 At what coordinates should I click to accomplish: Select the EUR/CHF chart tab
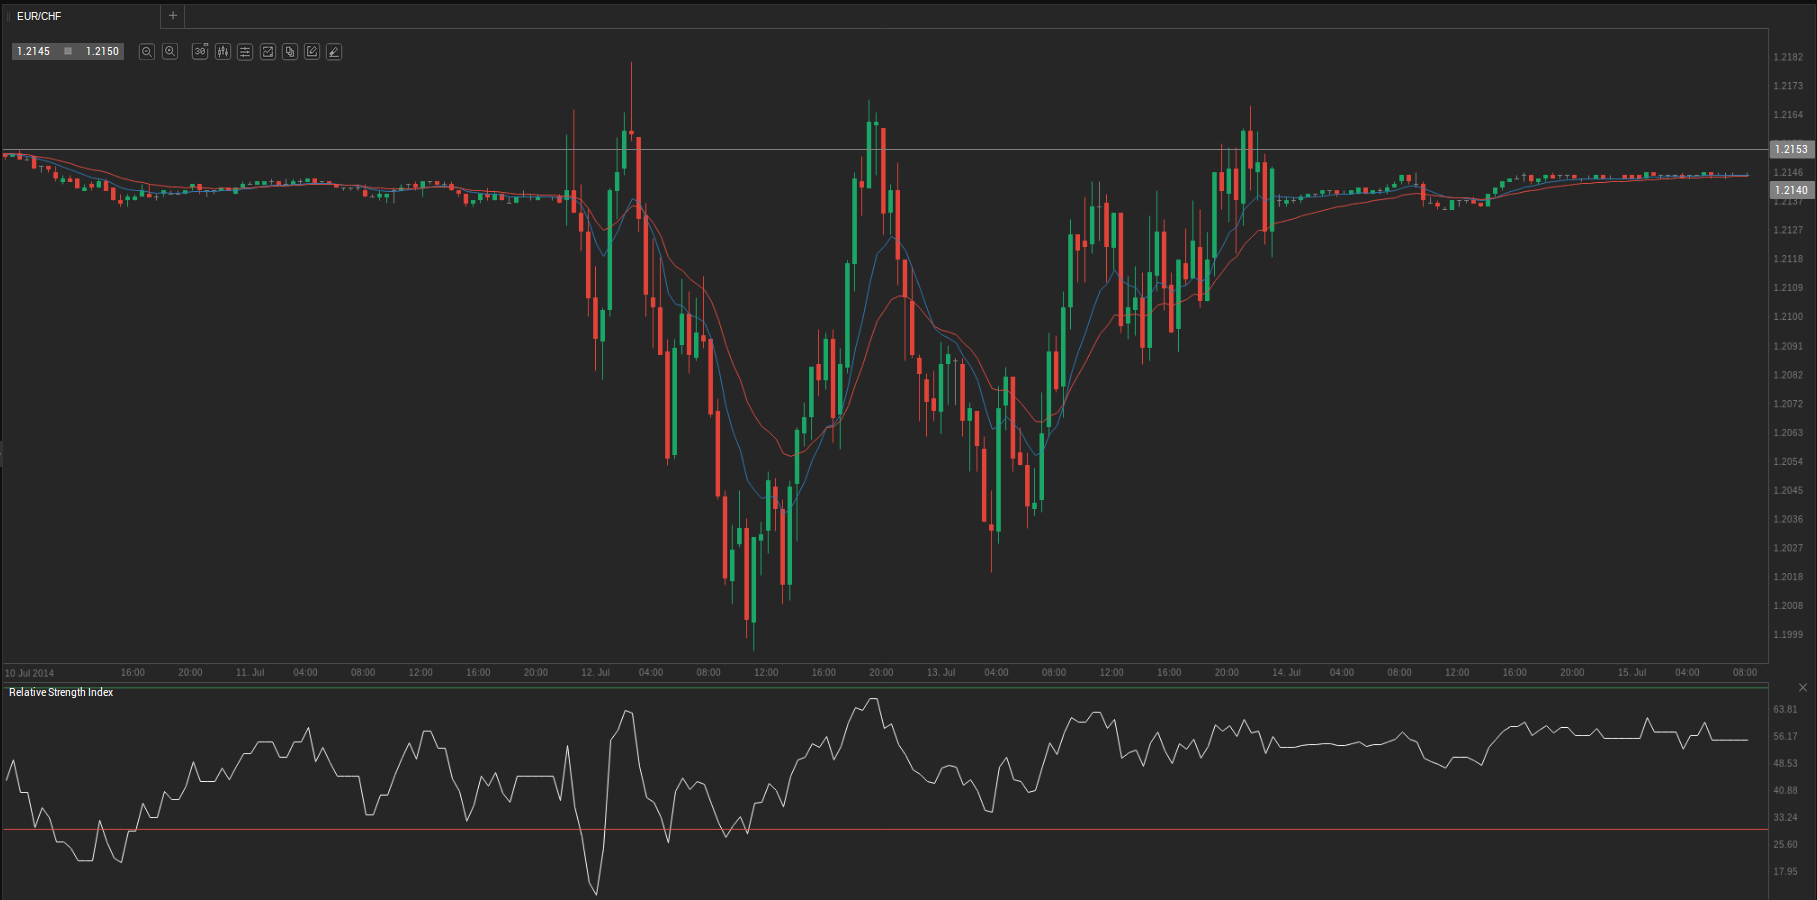click(40, 16)
